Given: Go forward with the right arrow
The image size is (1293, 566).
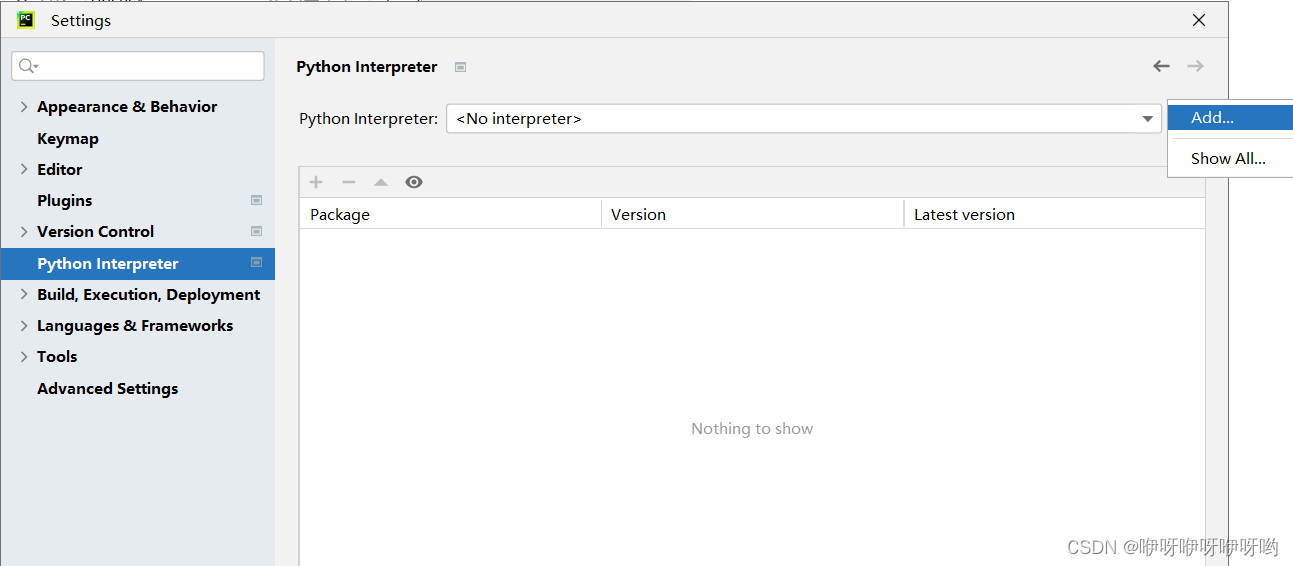Looking at the screenshot, I should (1195, 66).
